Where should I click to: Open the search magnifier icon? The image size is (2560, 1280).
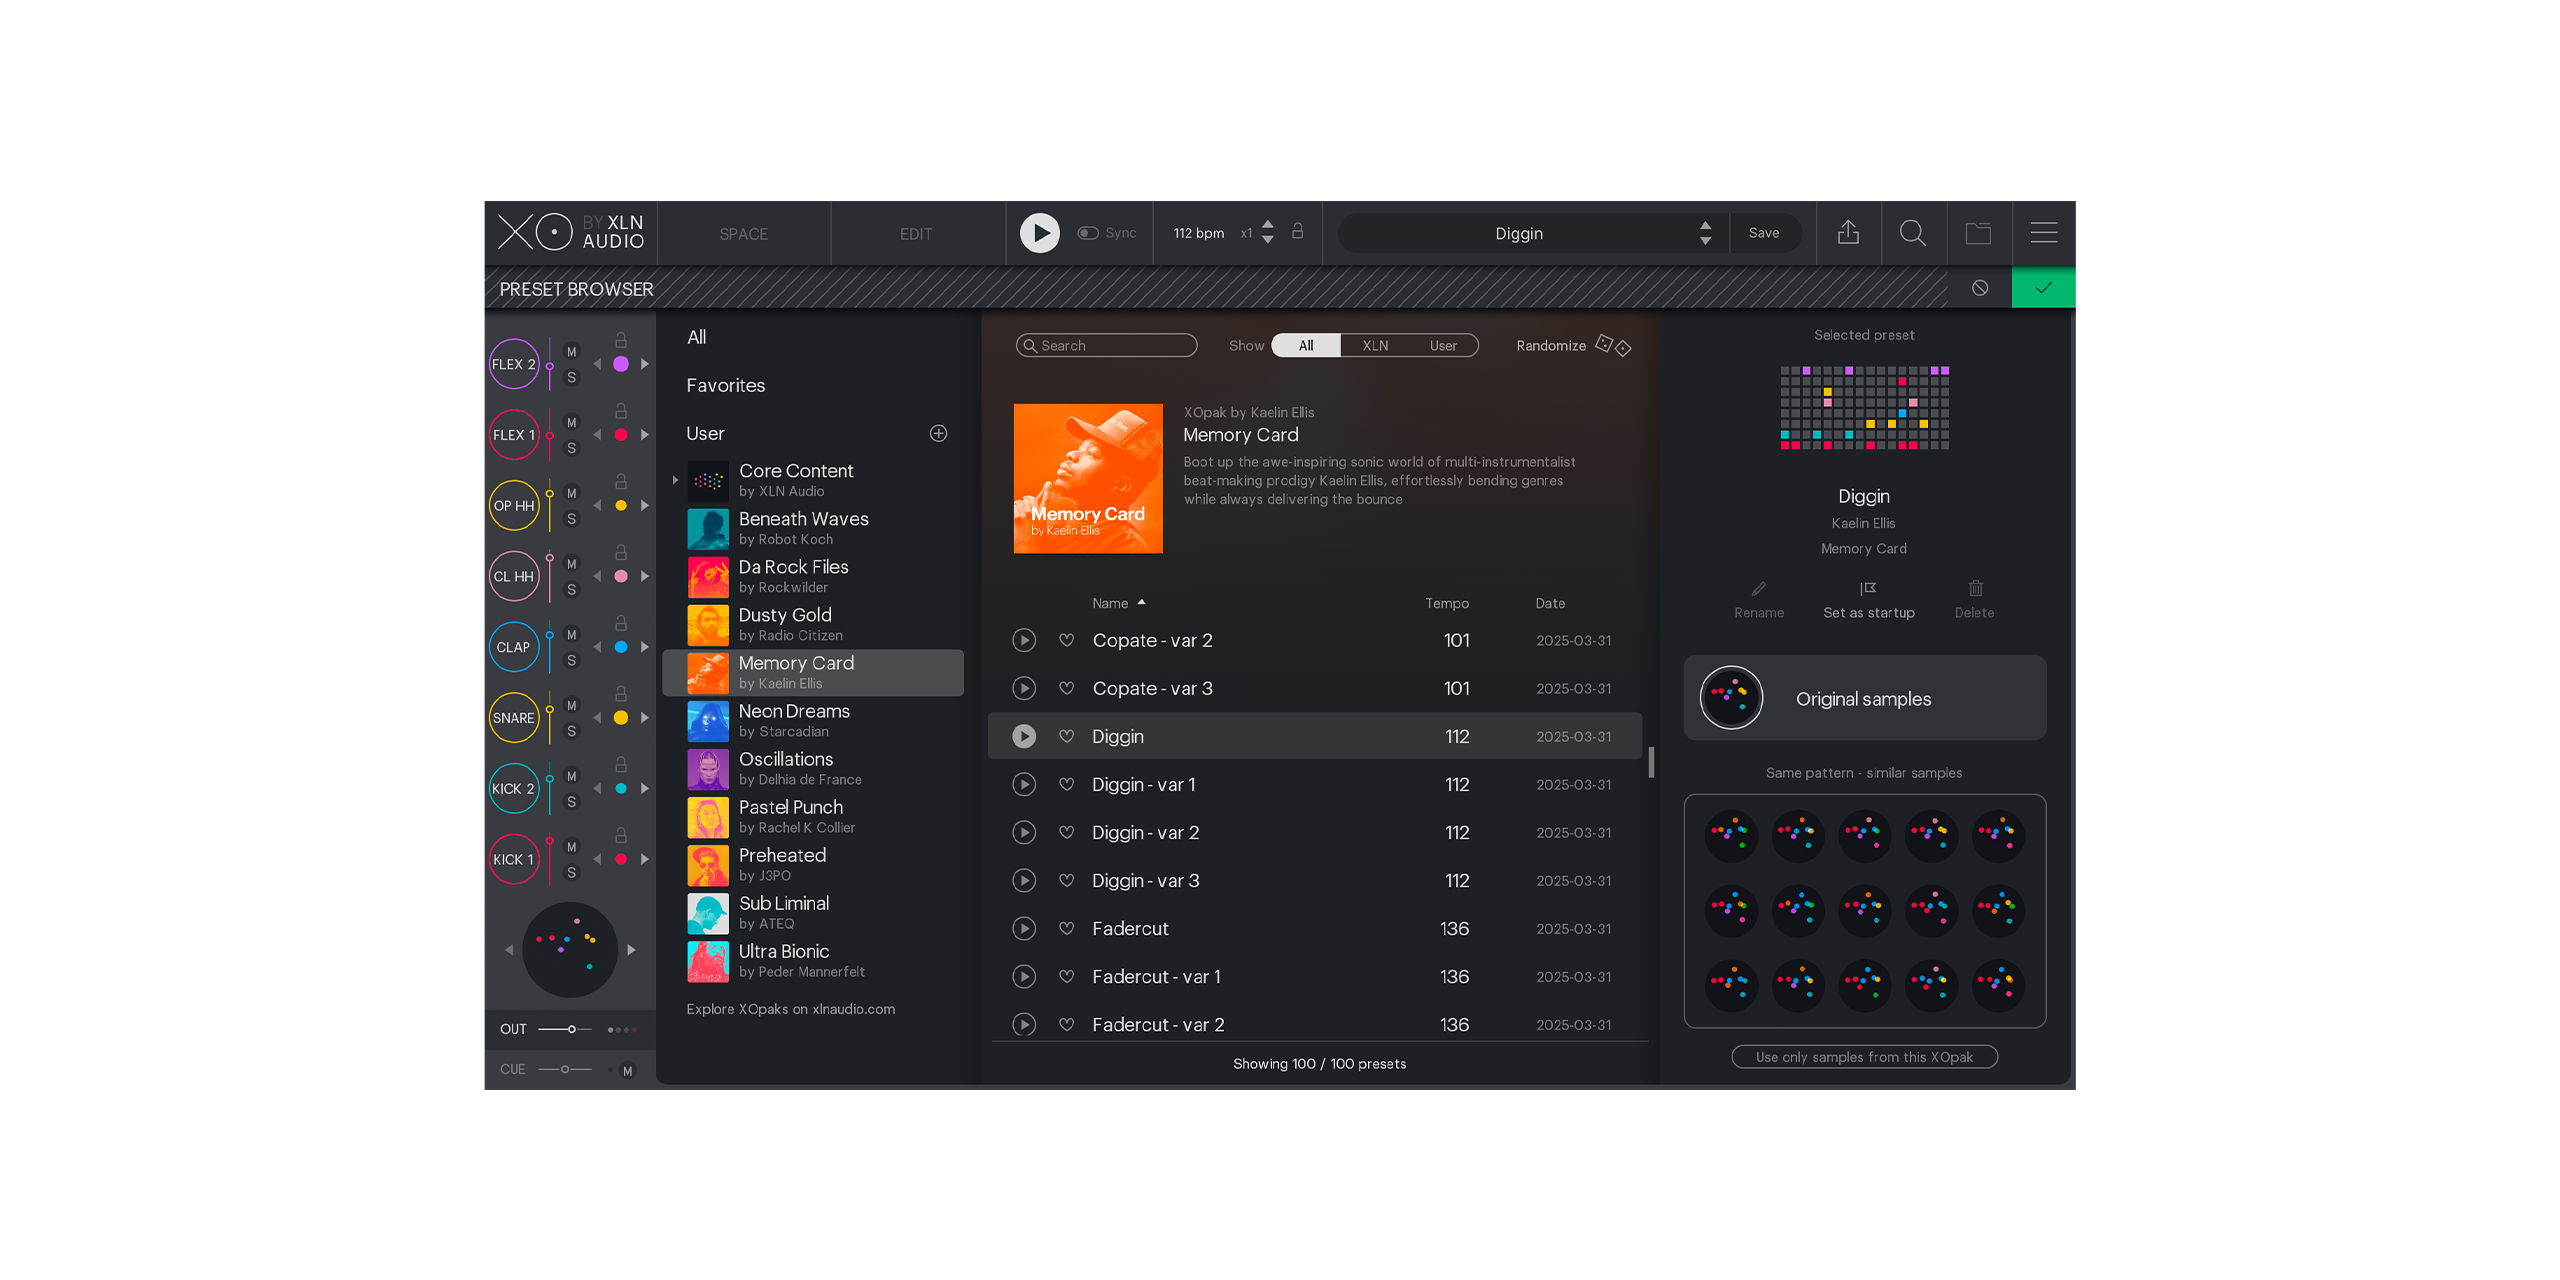click(x=1913, y=233)
